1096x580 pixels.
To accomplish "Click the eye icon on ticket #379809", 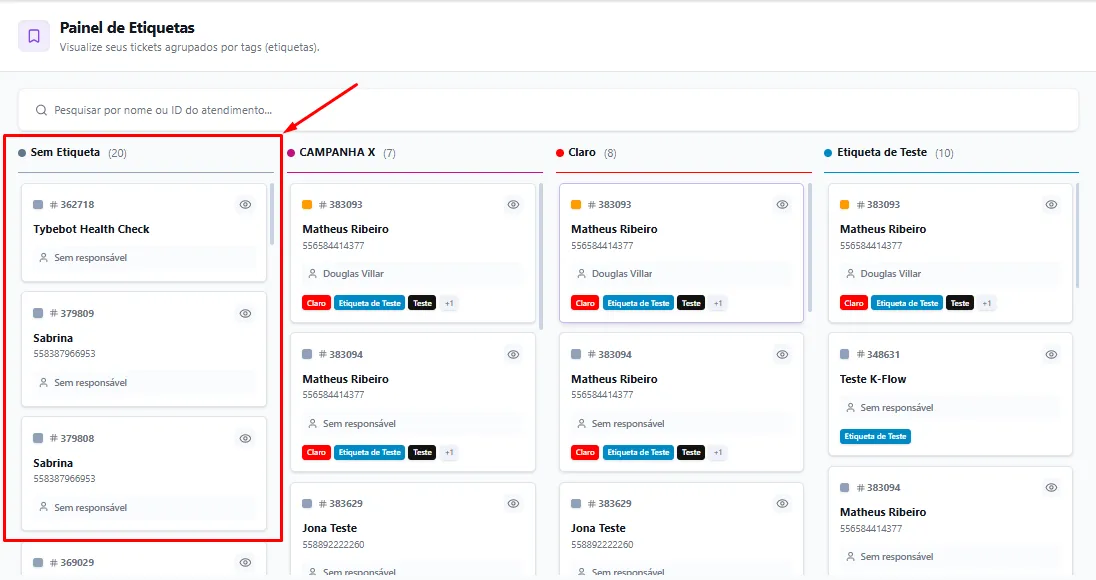I will (245, 314).
